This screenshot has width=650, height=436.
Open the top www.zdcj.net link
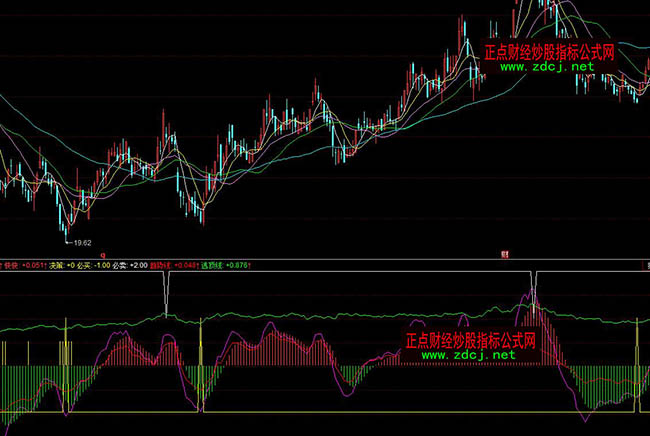click(x=547, y=67)
